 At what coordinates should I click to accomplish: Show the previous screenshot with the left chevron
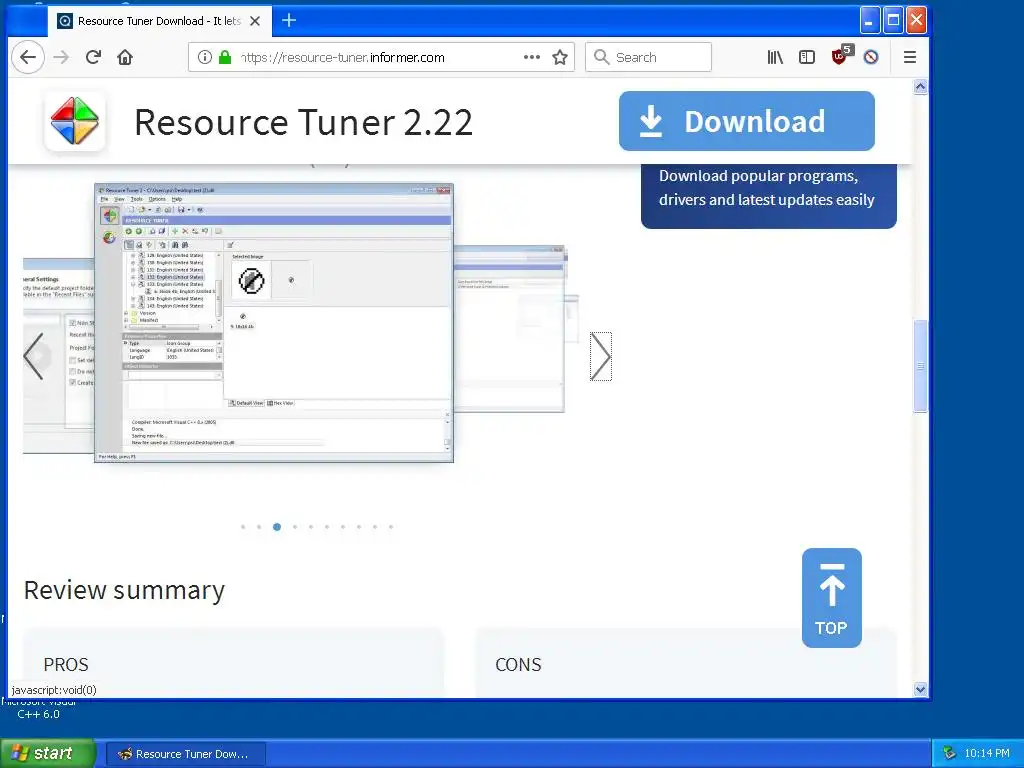click(x=33, y=357)
